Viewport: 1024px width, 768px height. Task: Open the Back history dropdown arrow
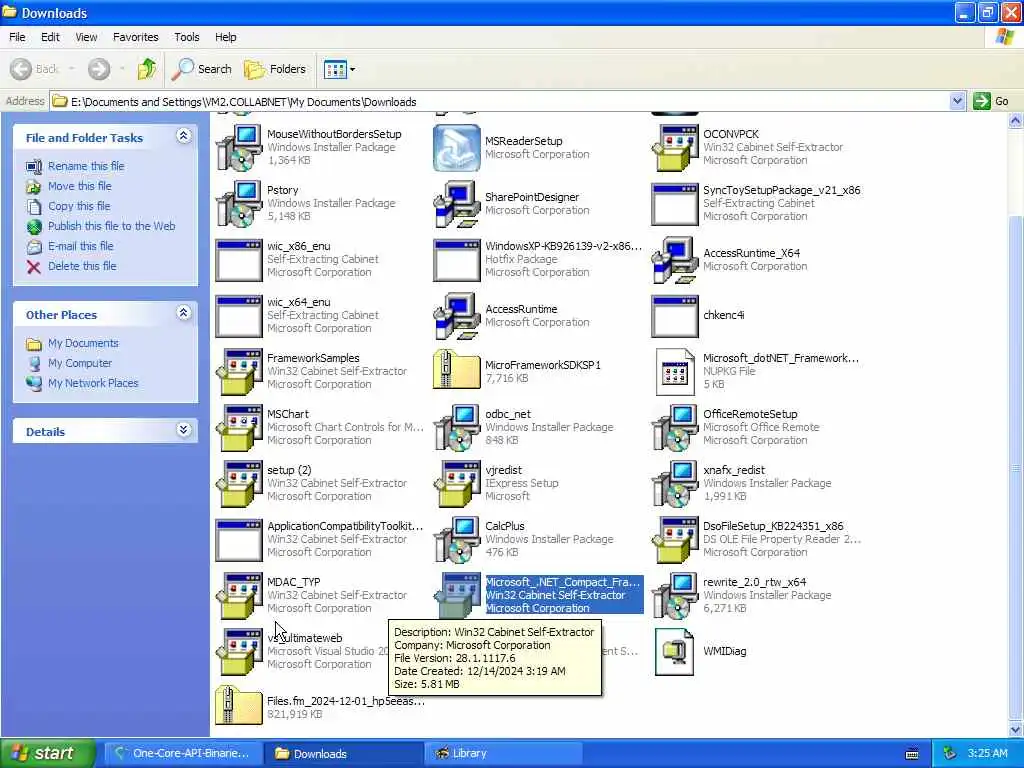coord(71,69)
